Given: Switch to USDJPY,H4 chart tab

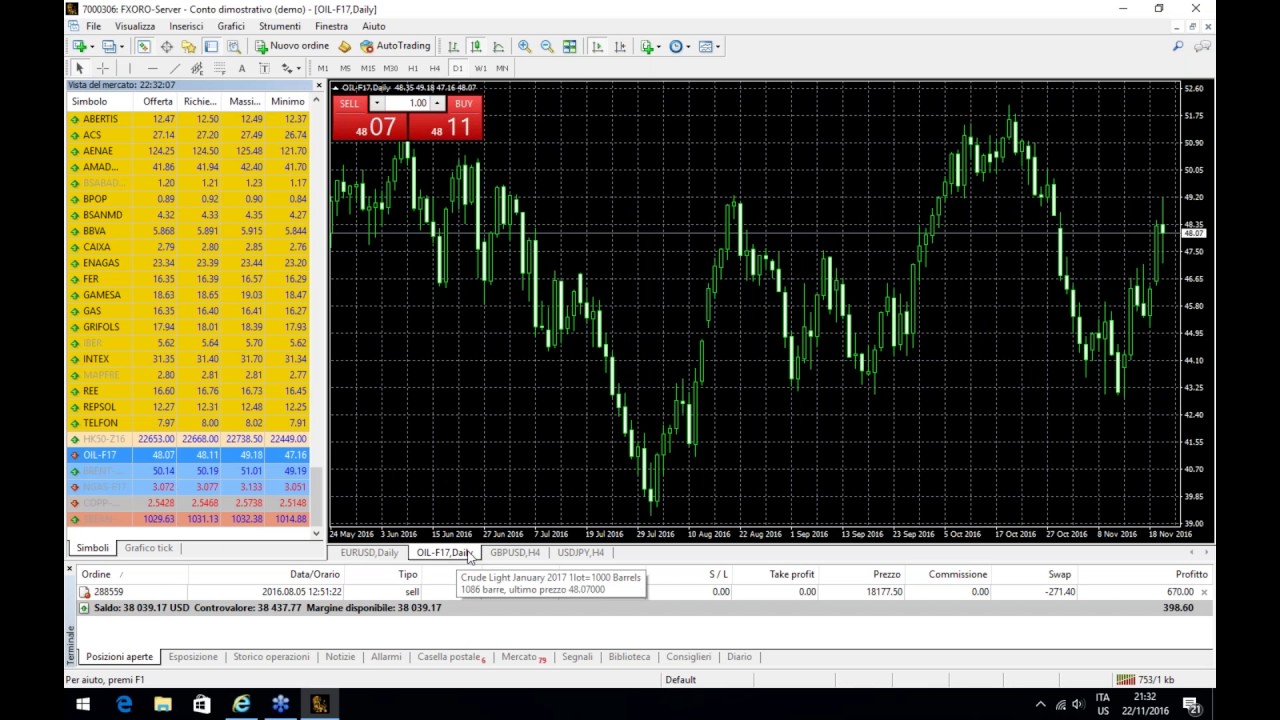Looking at the screenshot, I should (x=581, y=553).
